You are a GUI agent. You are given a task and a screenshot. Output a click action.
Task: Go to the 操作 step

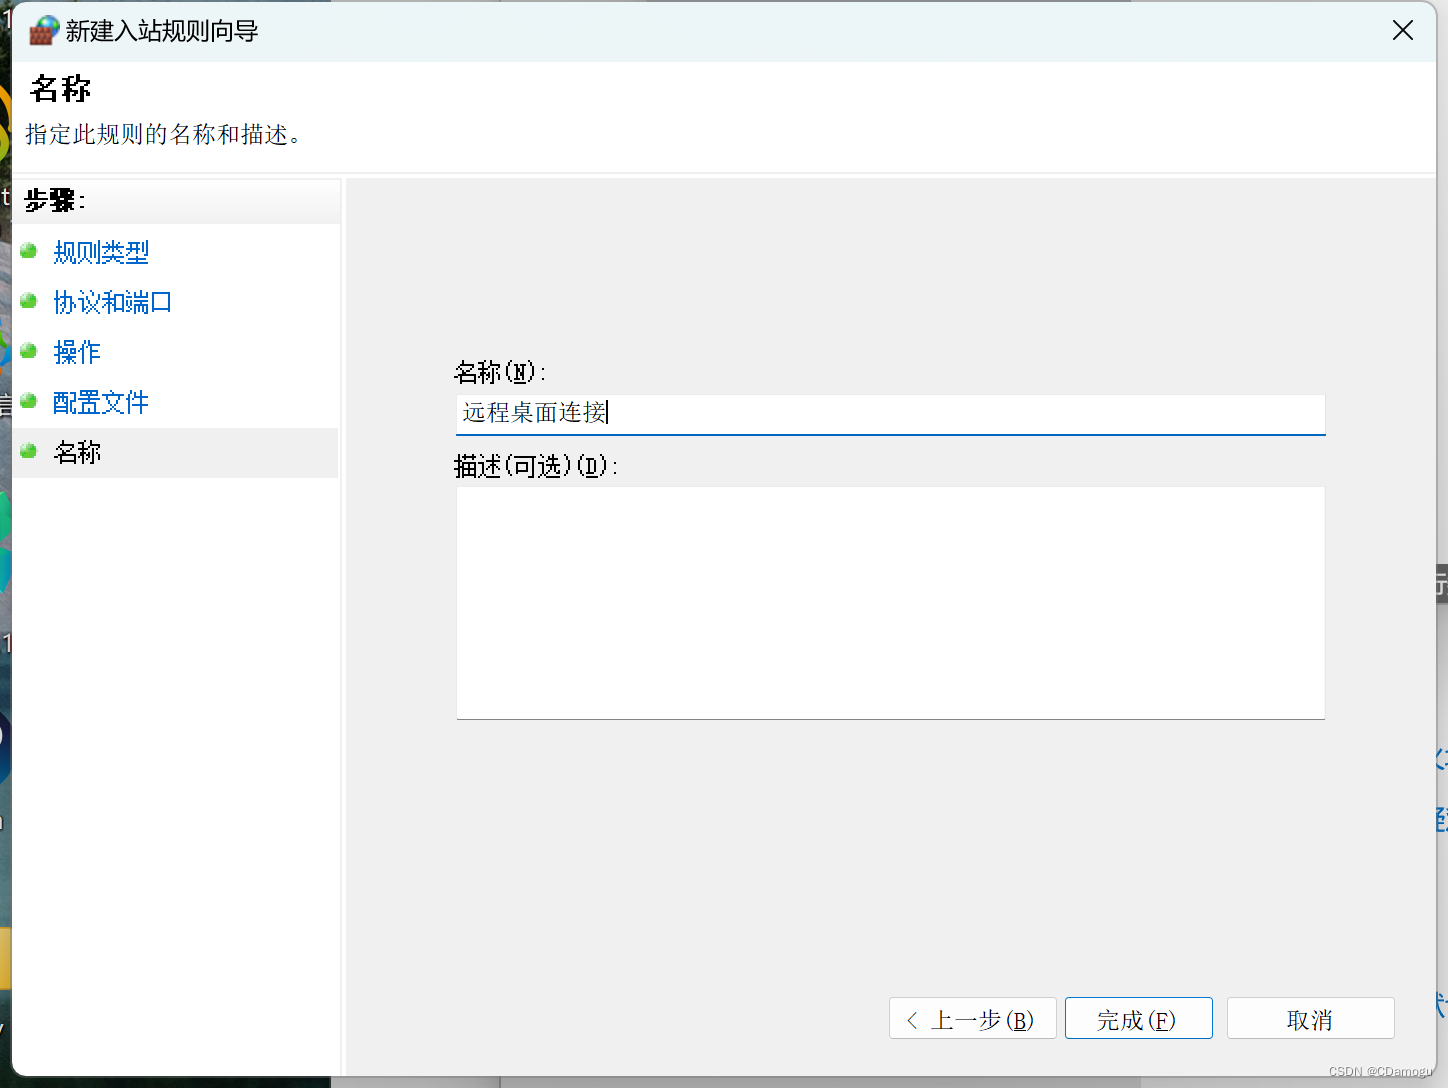tap(77, 352)
